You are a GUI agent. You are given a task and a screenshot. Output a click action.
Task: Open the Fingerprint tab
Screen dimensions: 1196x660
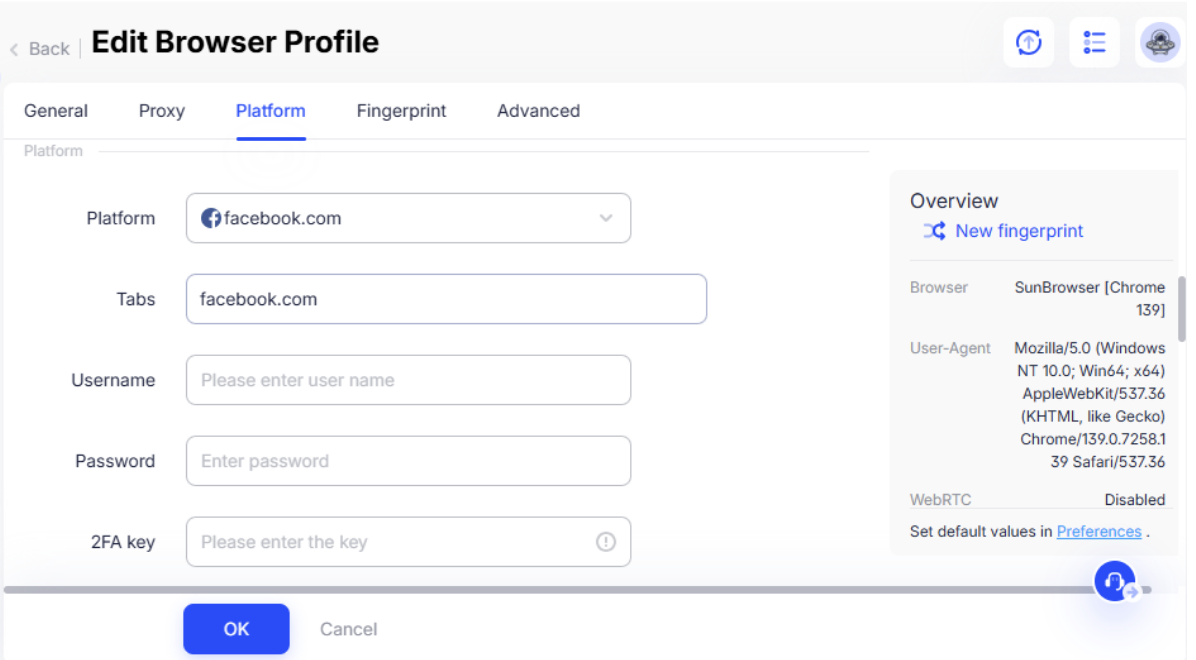tap(401, 111)
